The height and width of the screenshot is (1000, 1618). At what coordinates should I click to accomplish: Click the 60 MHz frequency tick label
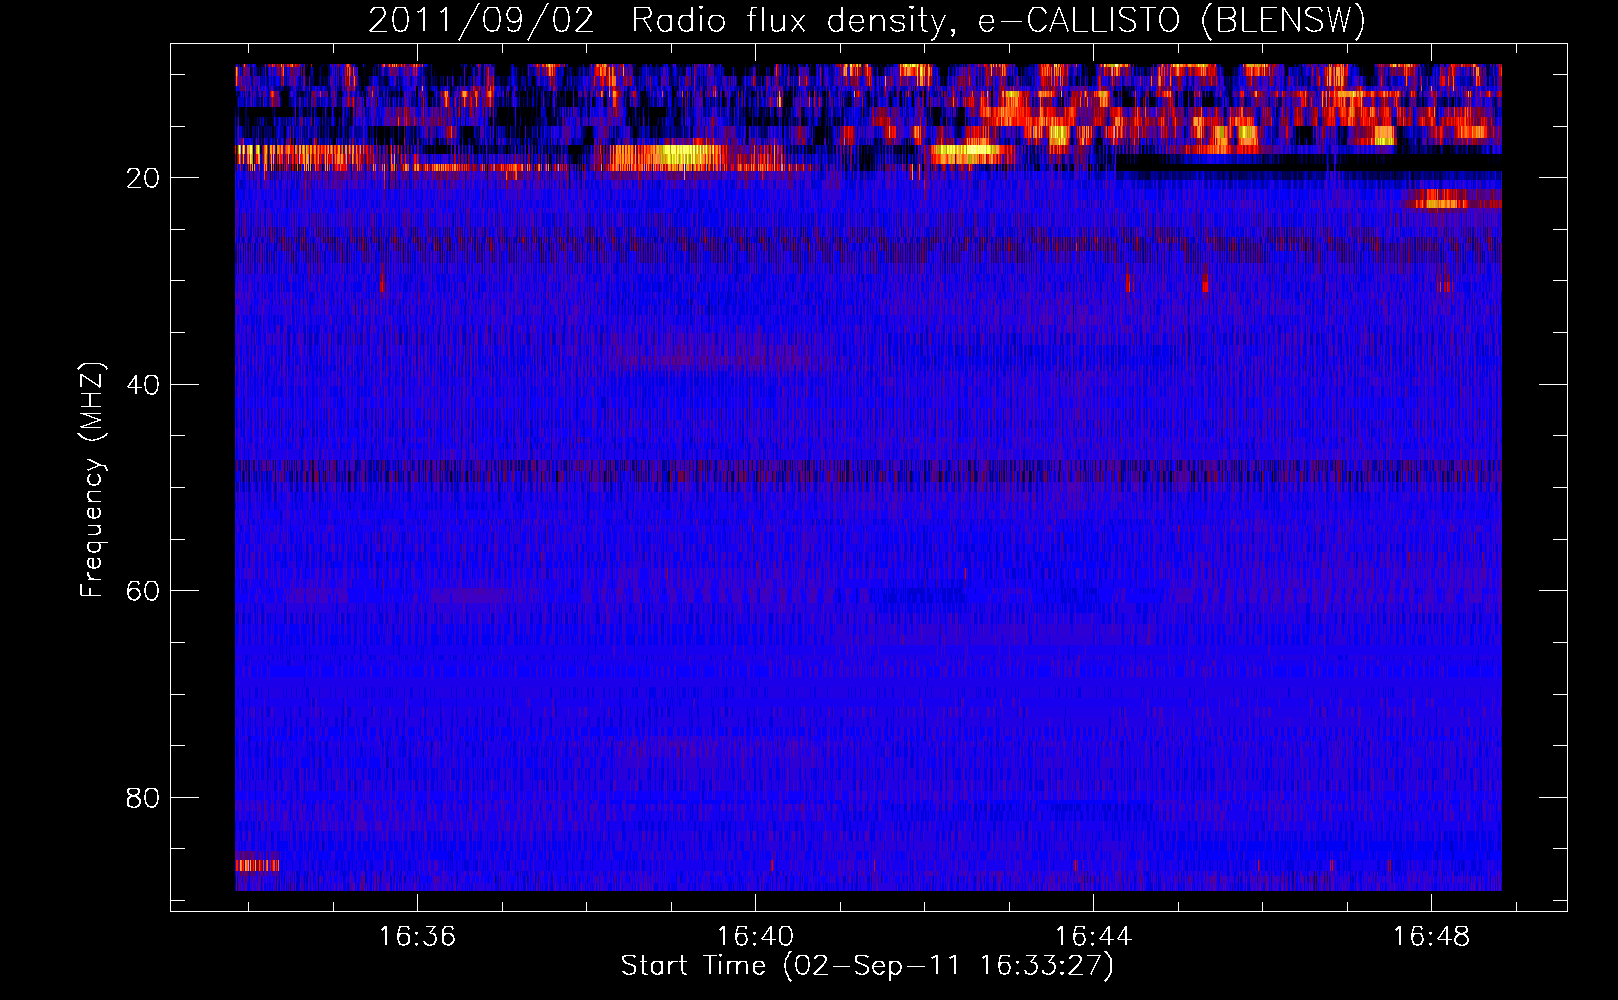coord(143,591)
